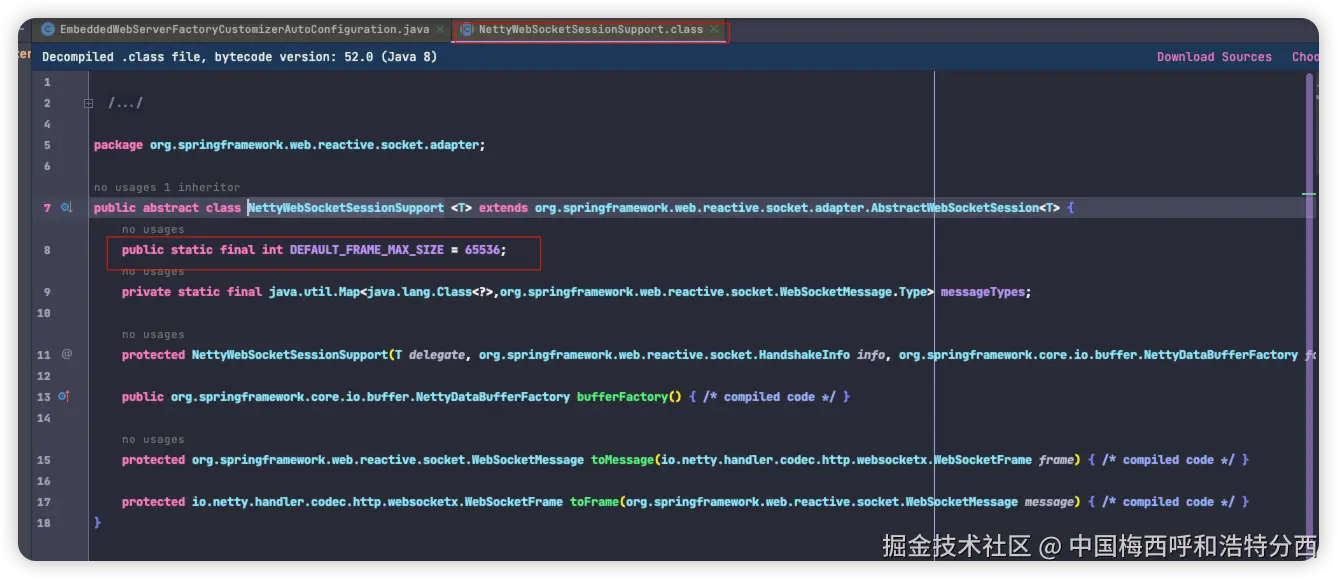
Task: Click the delegate parameter on line 11
Action: [437, 355]
